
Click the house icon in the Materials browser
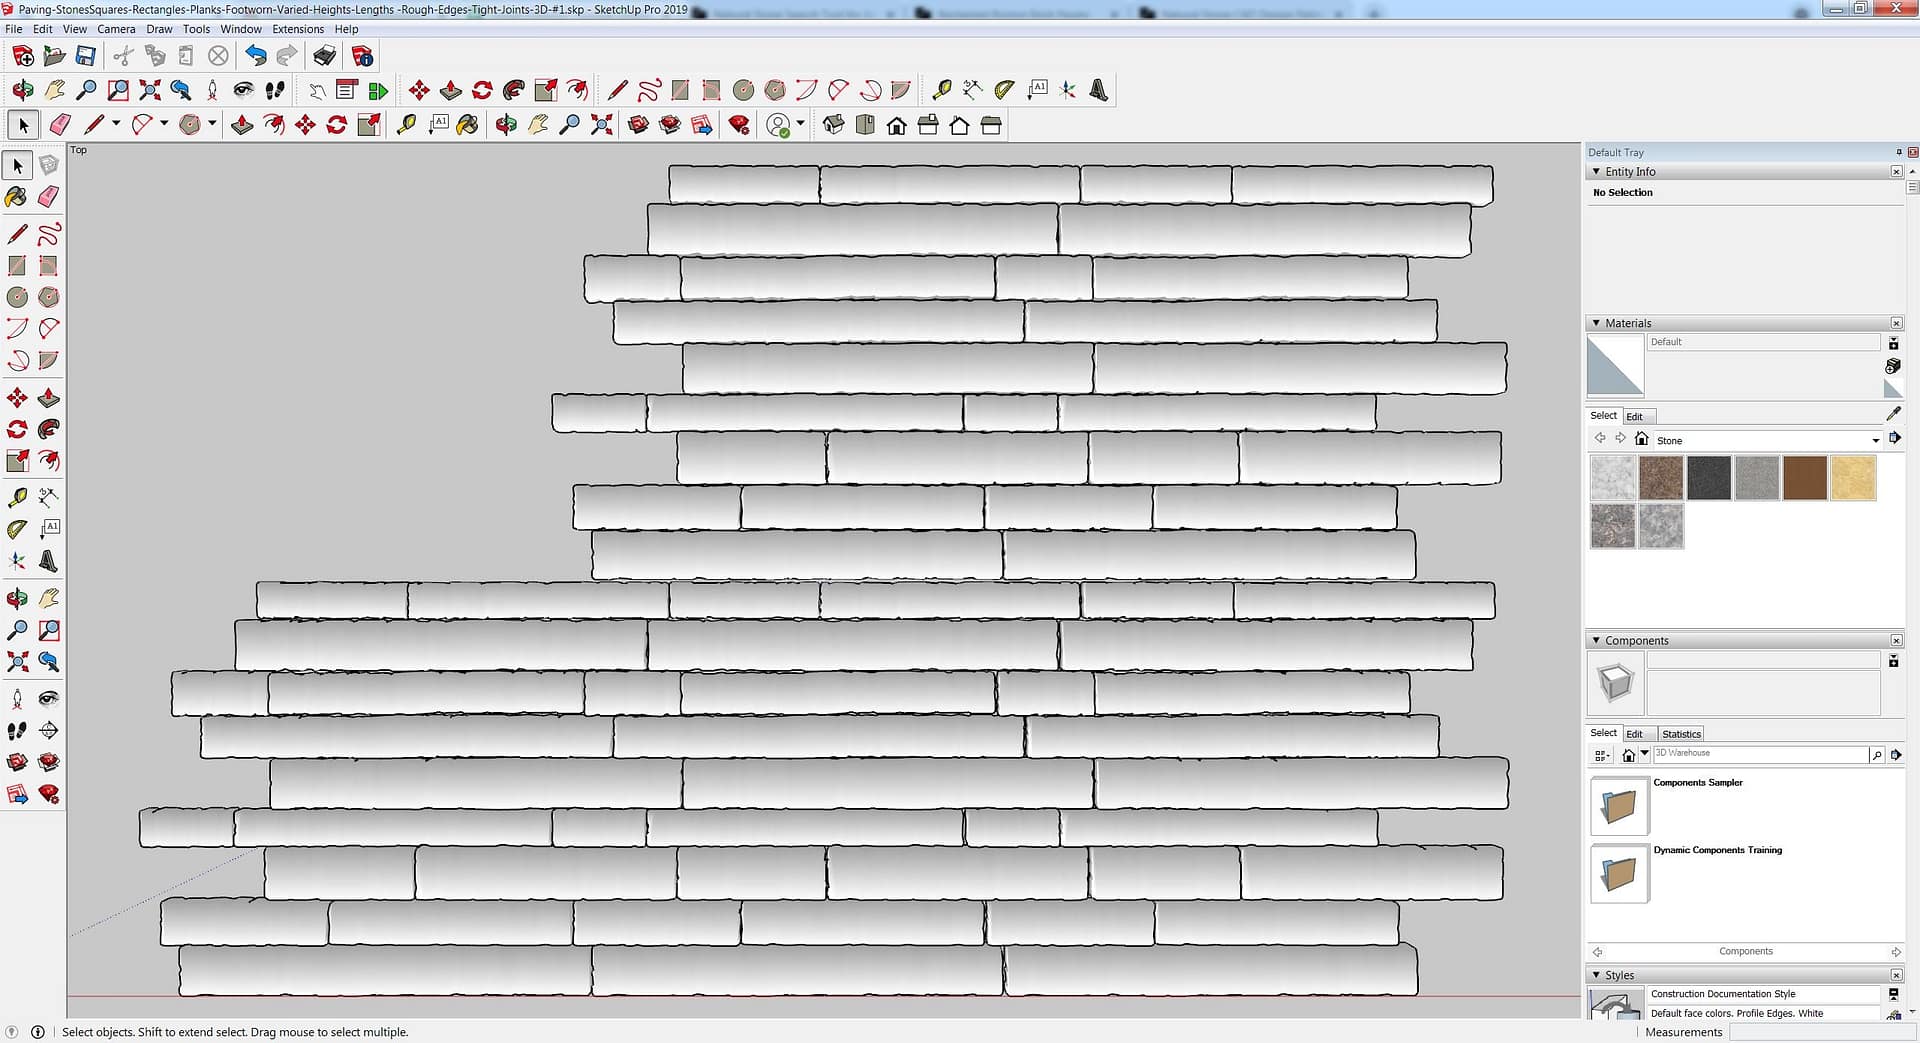point(1641,439)
